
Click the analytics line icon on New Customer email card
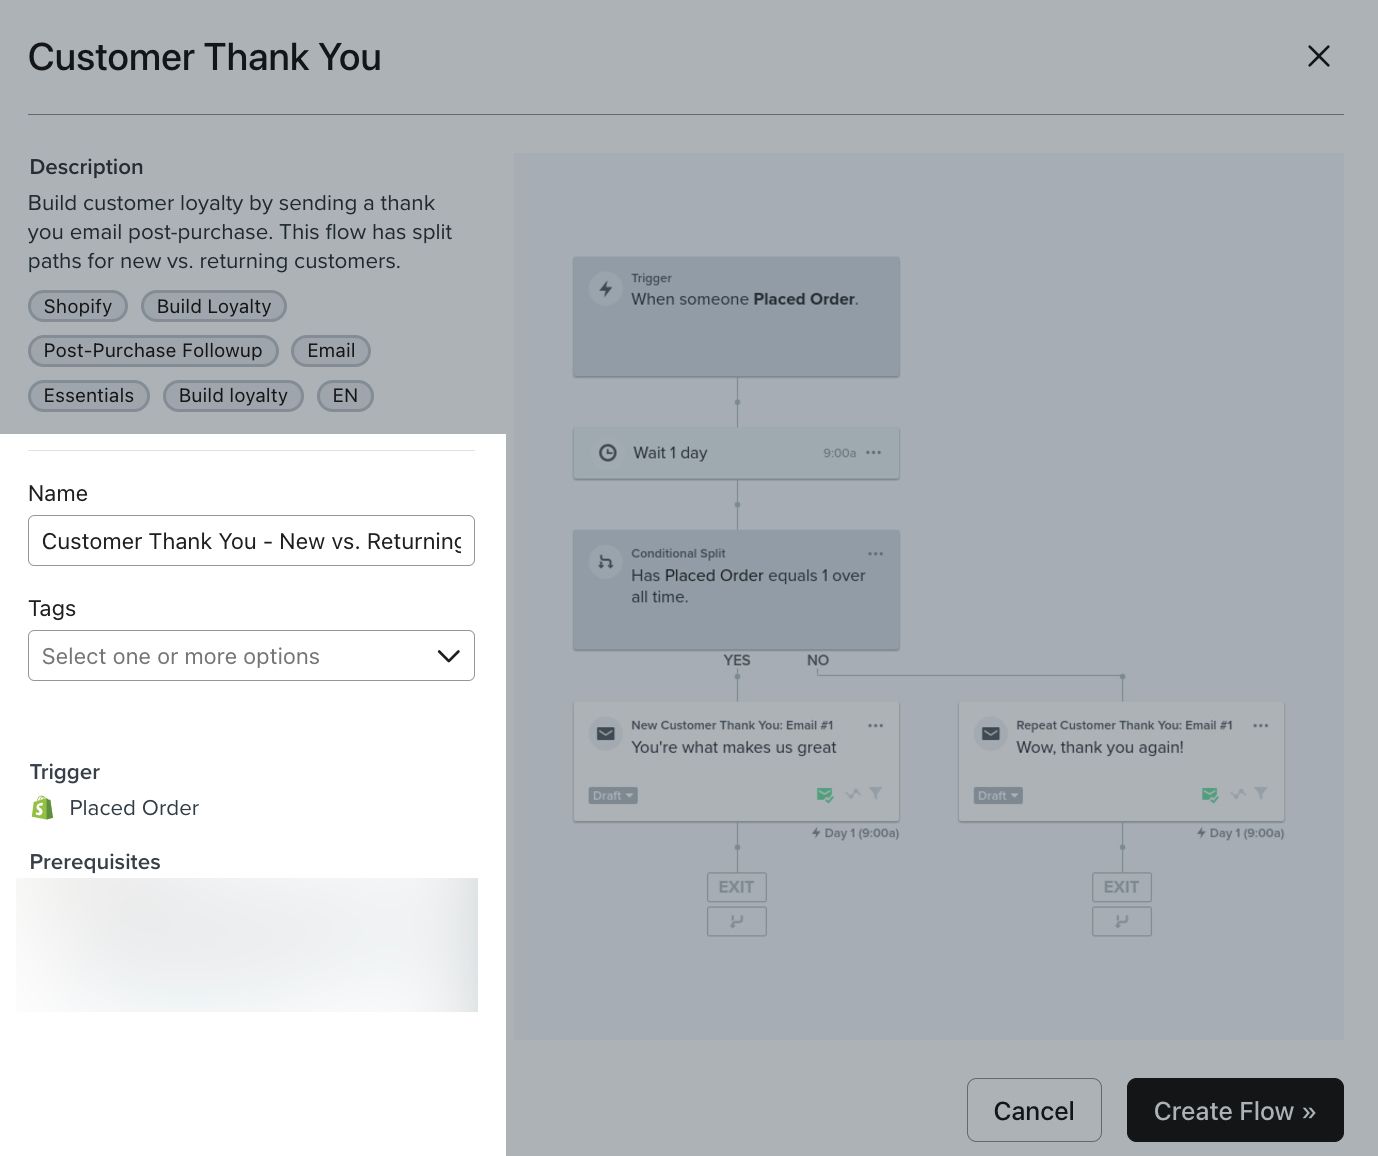click(x=853, y=793)
